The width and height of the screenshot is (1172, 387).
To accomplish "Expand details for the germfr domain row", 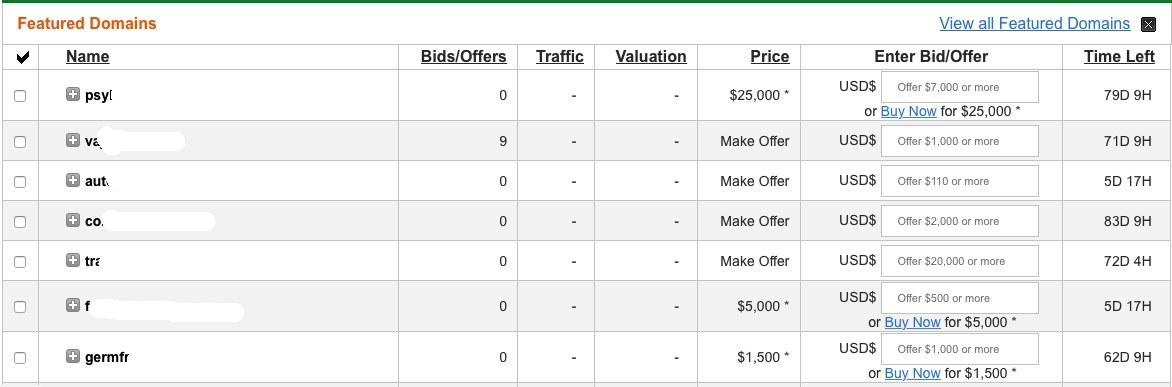I will pyautogui.click(x=73, y=356).
